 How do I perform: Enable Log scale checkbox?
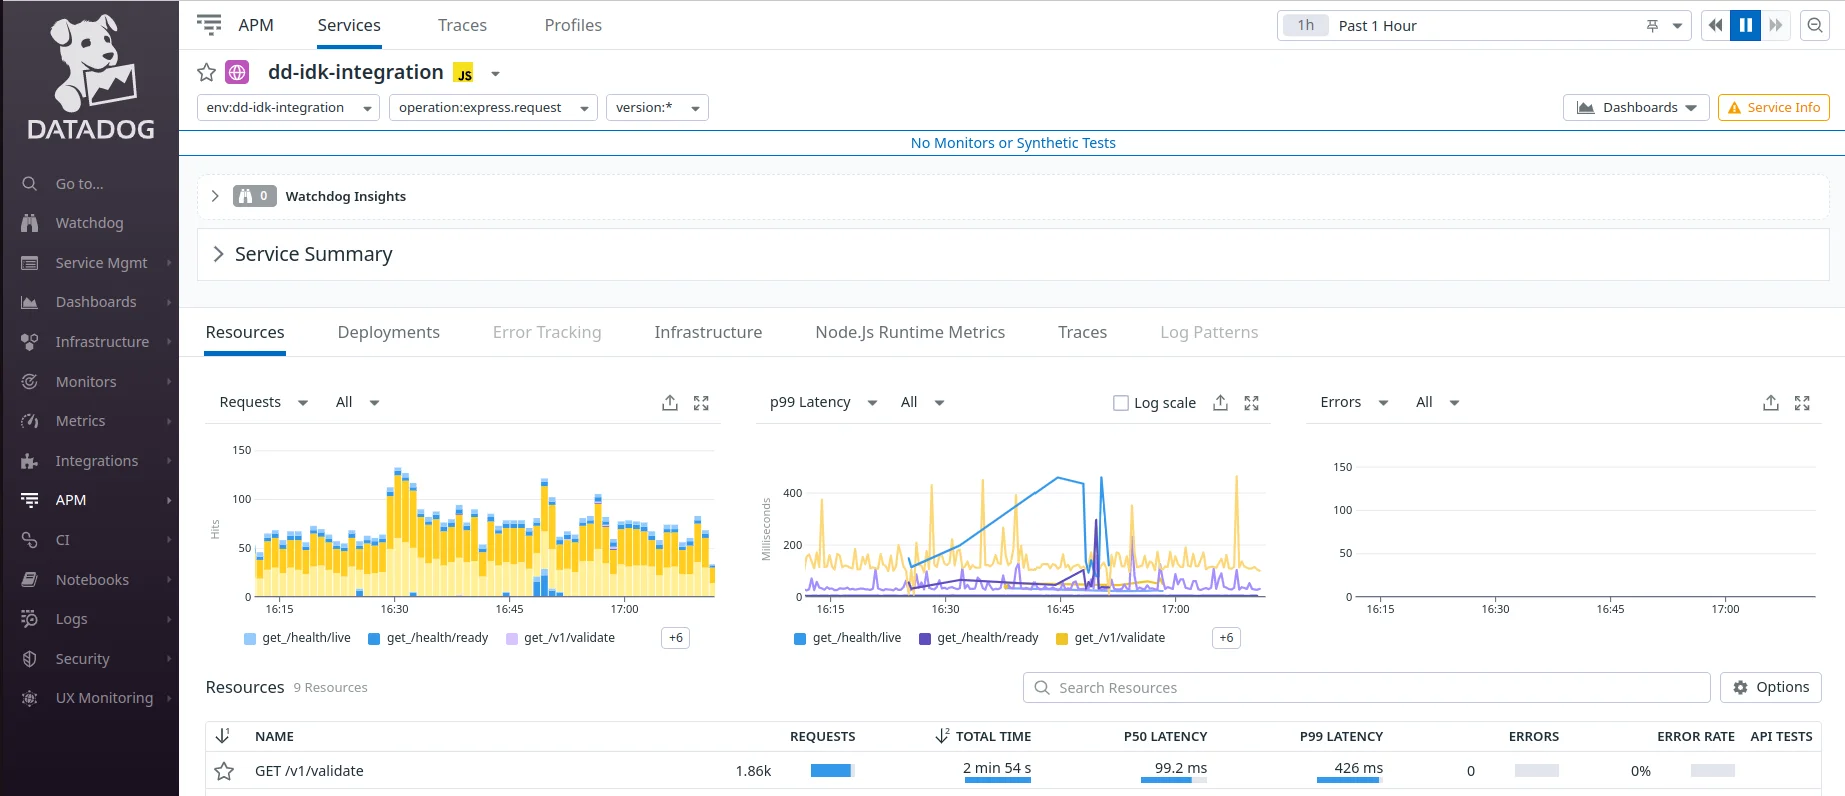(1121, 403)
